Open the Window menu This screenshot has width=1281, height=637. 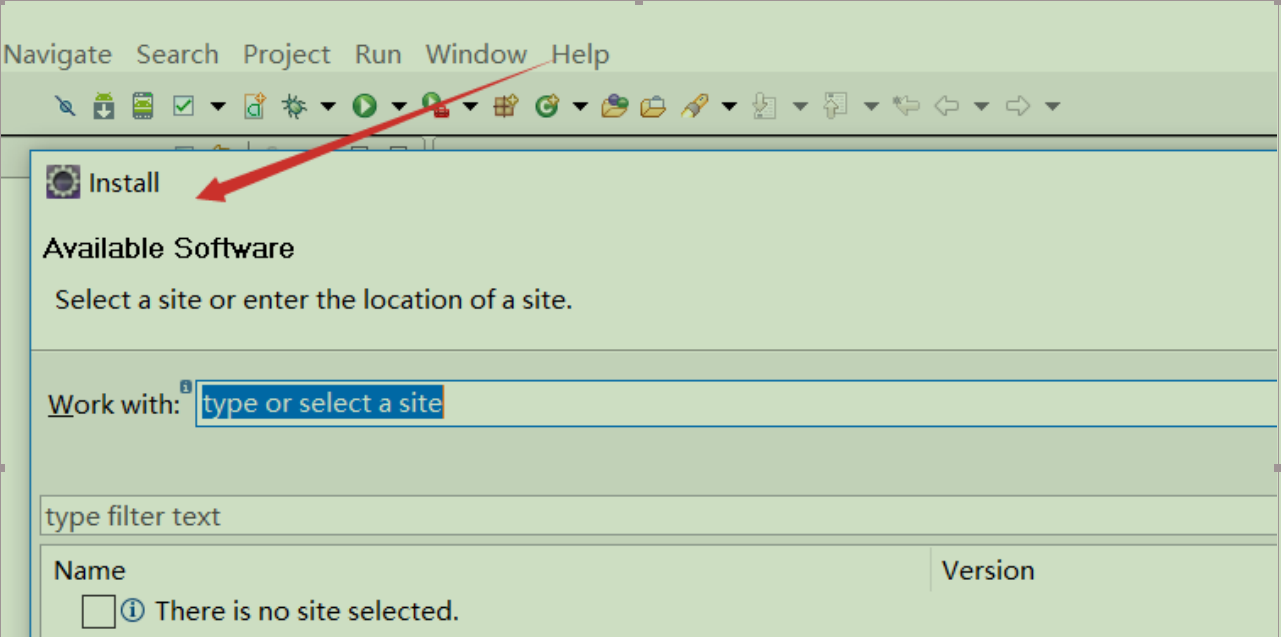476,54
